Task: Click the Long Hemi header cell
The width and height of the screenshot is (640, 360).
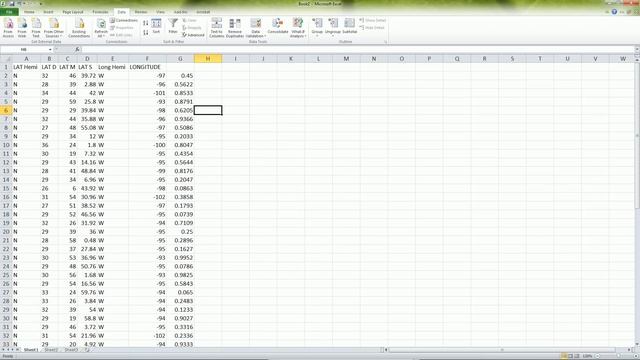Action: 112,67
